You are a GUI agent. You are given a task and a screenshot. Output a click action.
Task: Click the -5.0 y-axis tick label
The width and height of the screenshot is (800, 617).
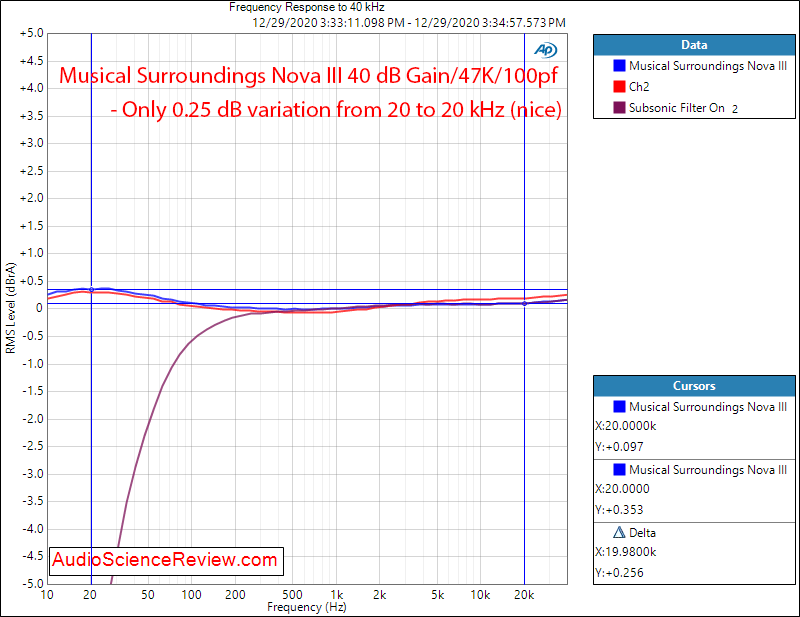click(32, 583)
